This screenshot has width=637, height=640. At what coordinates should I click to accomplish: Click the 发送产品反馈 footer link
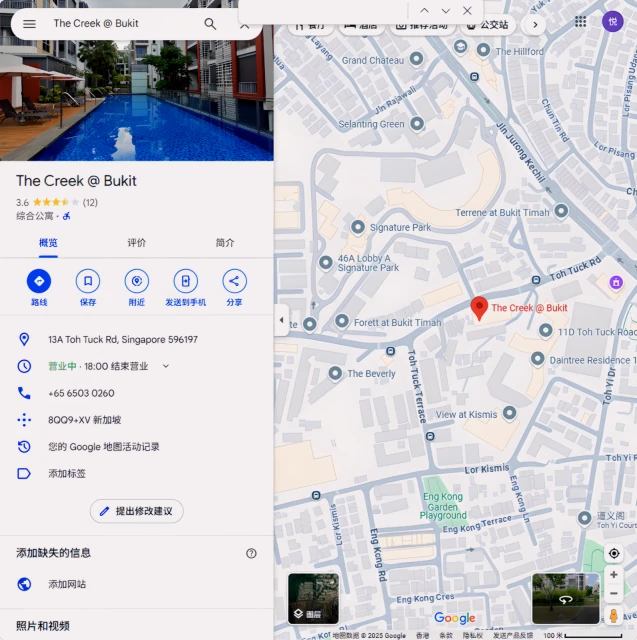(513, 636)
